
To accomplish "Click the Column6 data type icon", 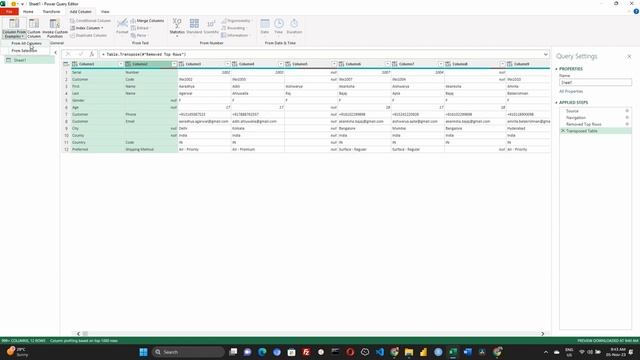I will tap(341, 64).
